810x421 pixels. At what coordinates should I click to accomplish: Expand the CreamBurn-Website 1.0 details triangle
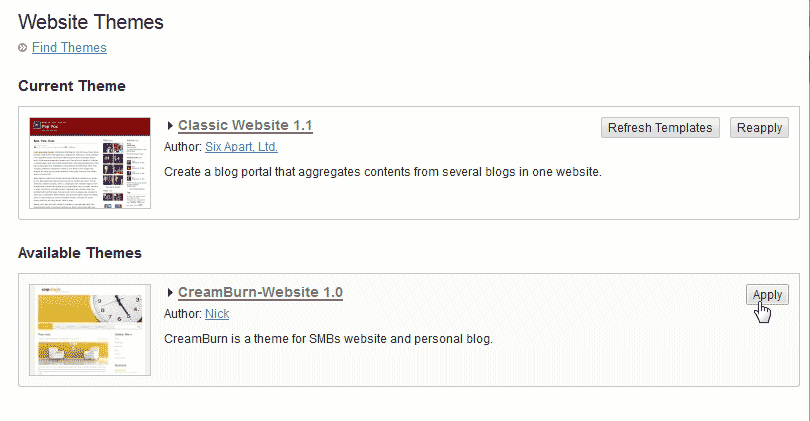pos(171,293)
